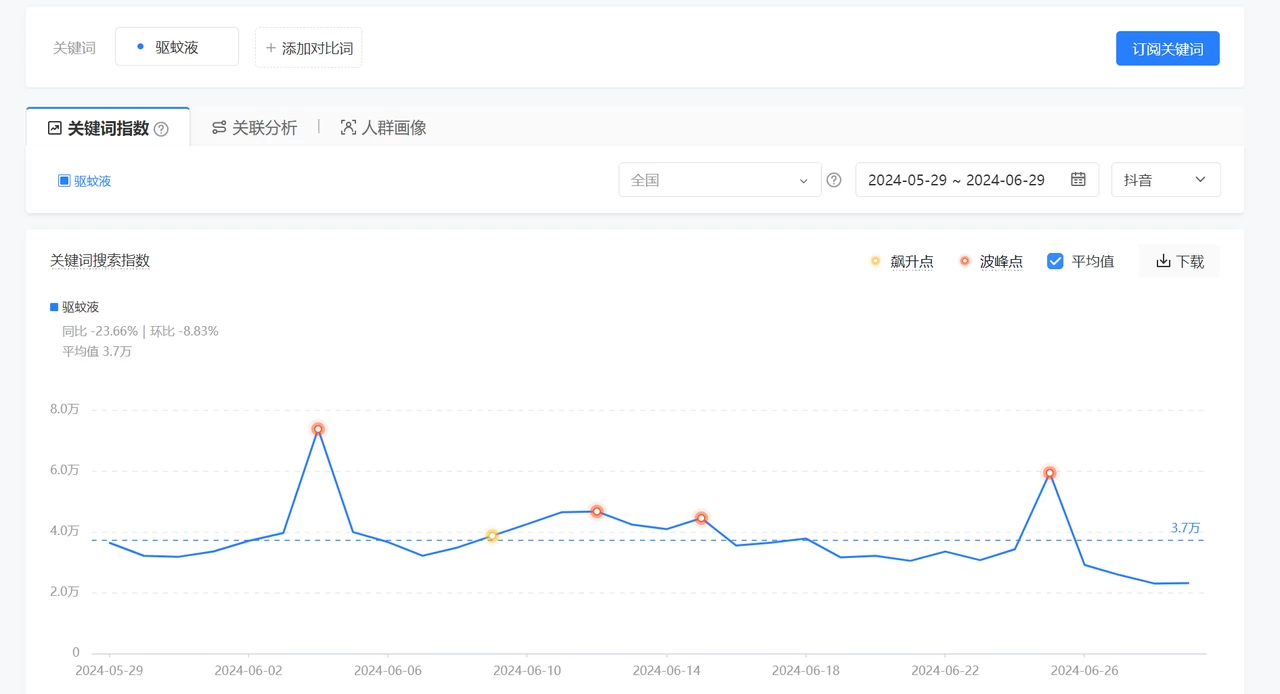Open the 抖音 platform dropdown

tap(1166, 180)
